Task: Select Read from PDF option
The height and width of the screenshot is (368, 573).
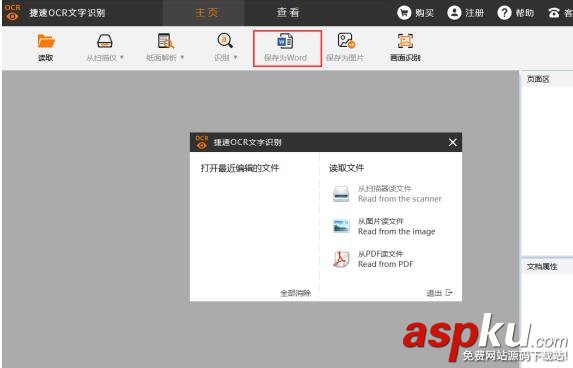Action: pos(386,259)
